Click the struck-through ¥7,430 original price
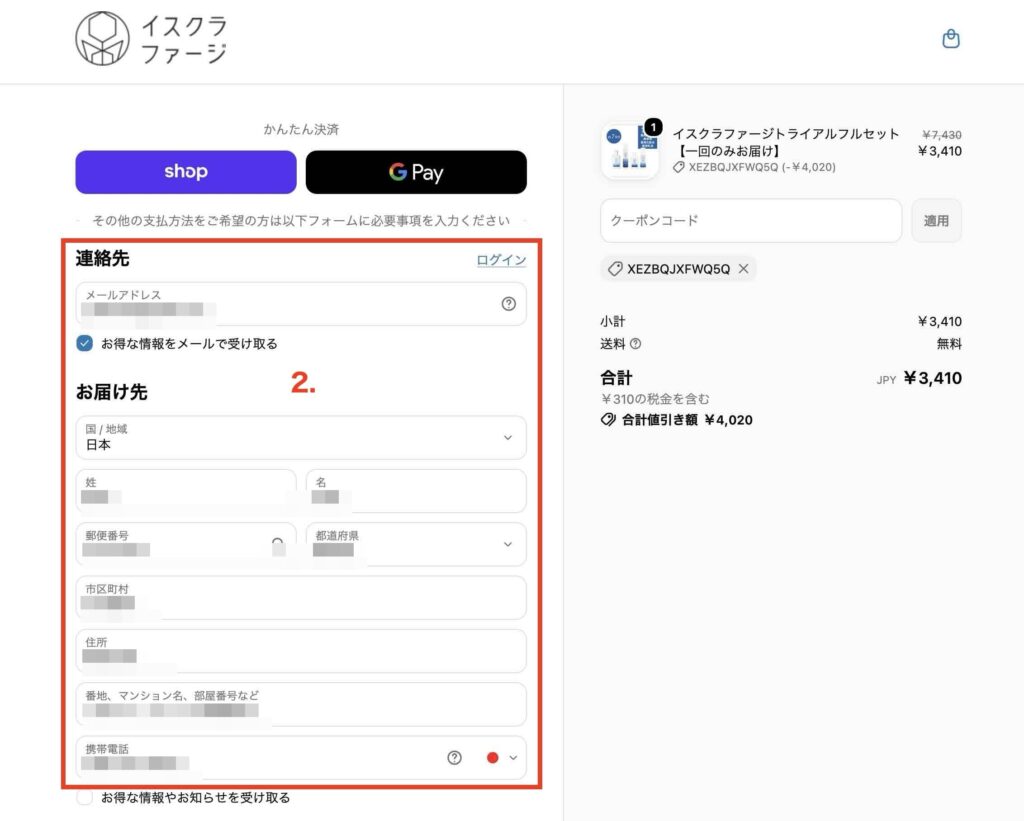This screenshot has height=821, width=1024. 942,135
